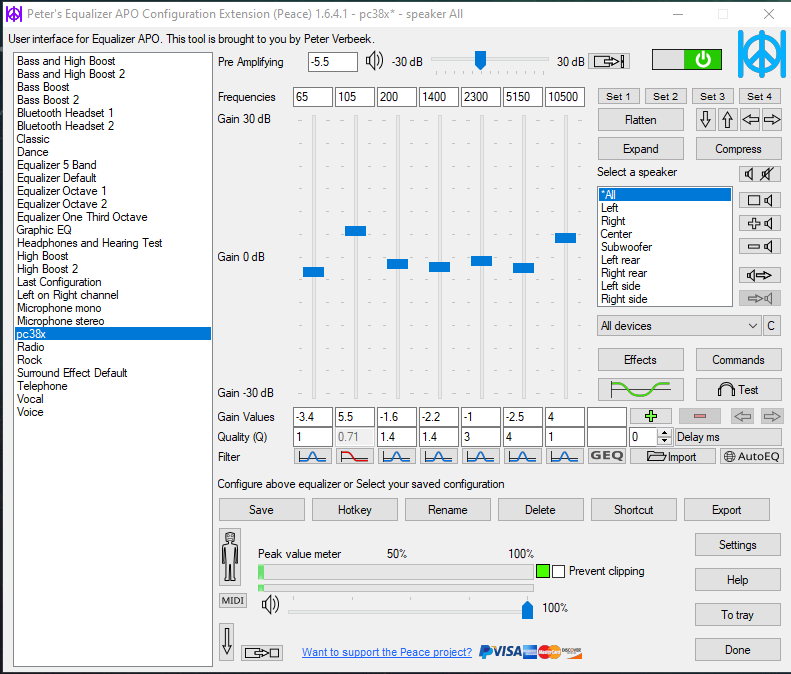Move band left with grey left arrow
Viewport: 791px width, 674px height.
point(743,416)
